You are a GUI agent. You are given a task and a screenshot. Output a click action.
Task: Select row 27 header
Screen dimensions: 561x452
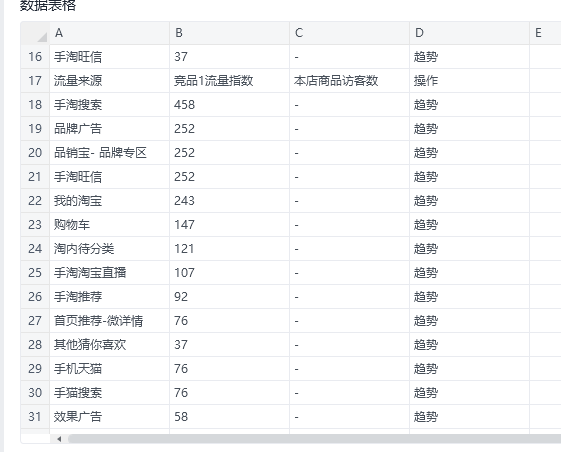tap(35, 320)
